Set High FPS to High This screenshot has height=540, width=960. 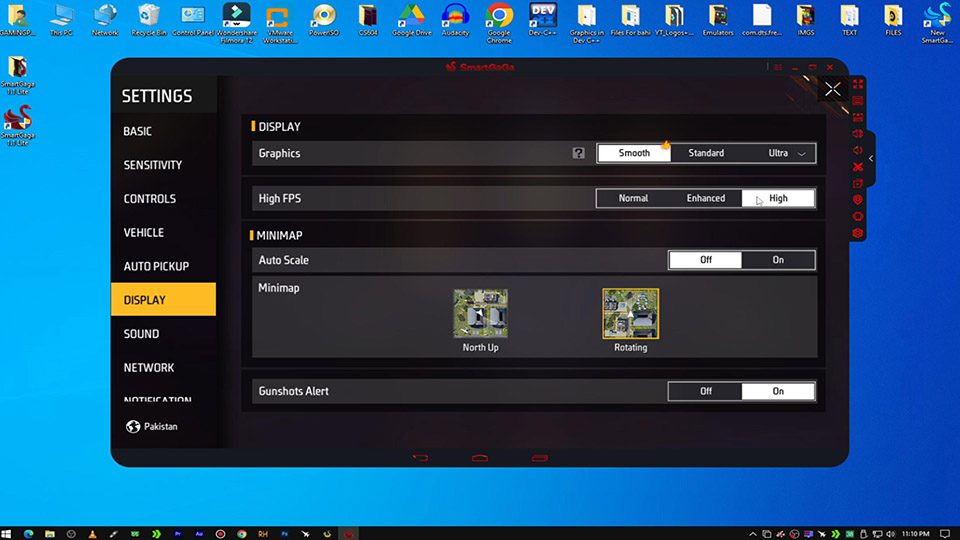(x=778, y=198)
